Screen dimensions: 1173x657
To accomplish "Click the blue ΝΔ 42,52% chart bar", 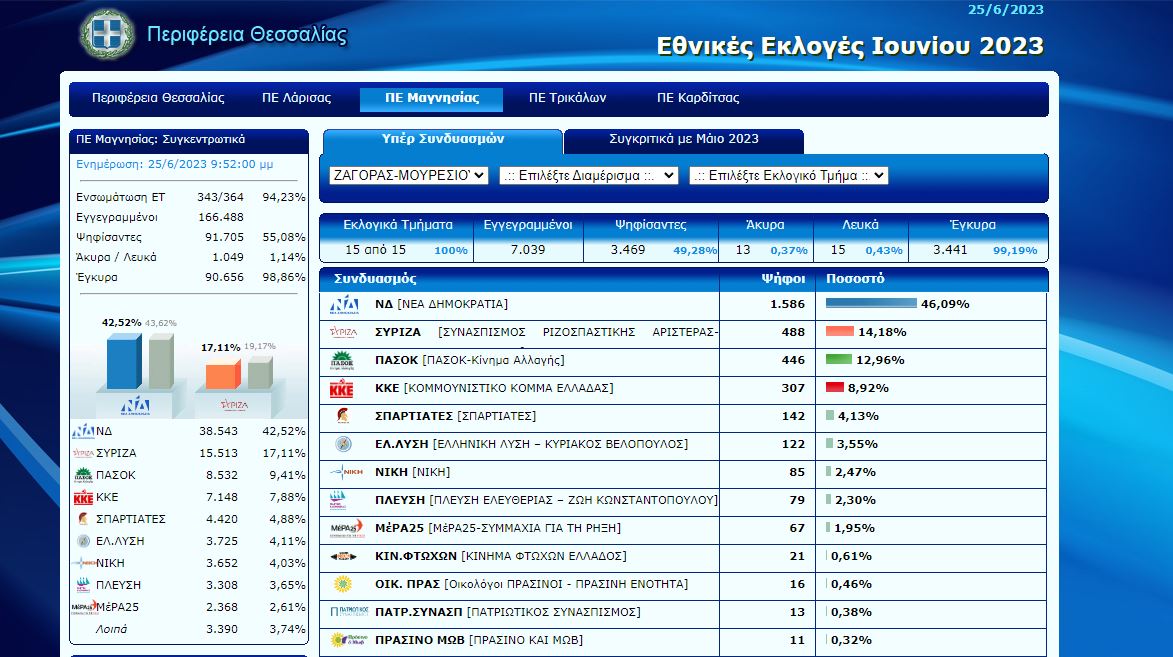I will point(123,361).
